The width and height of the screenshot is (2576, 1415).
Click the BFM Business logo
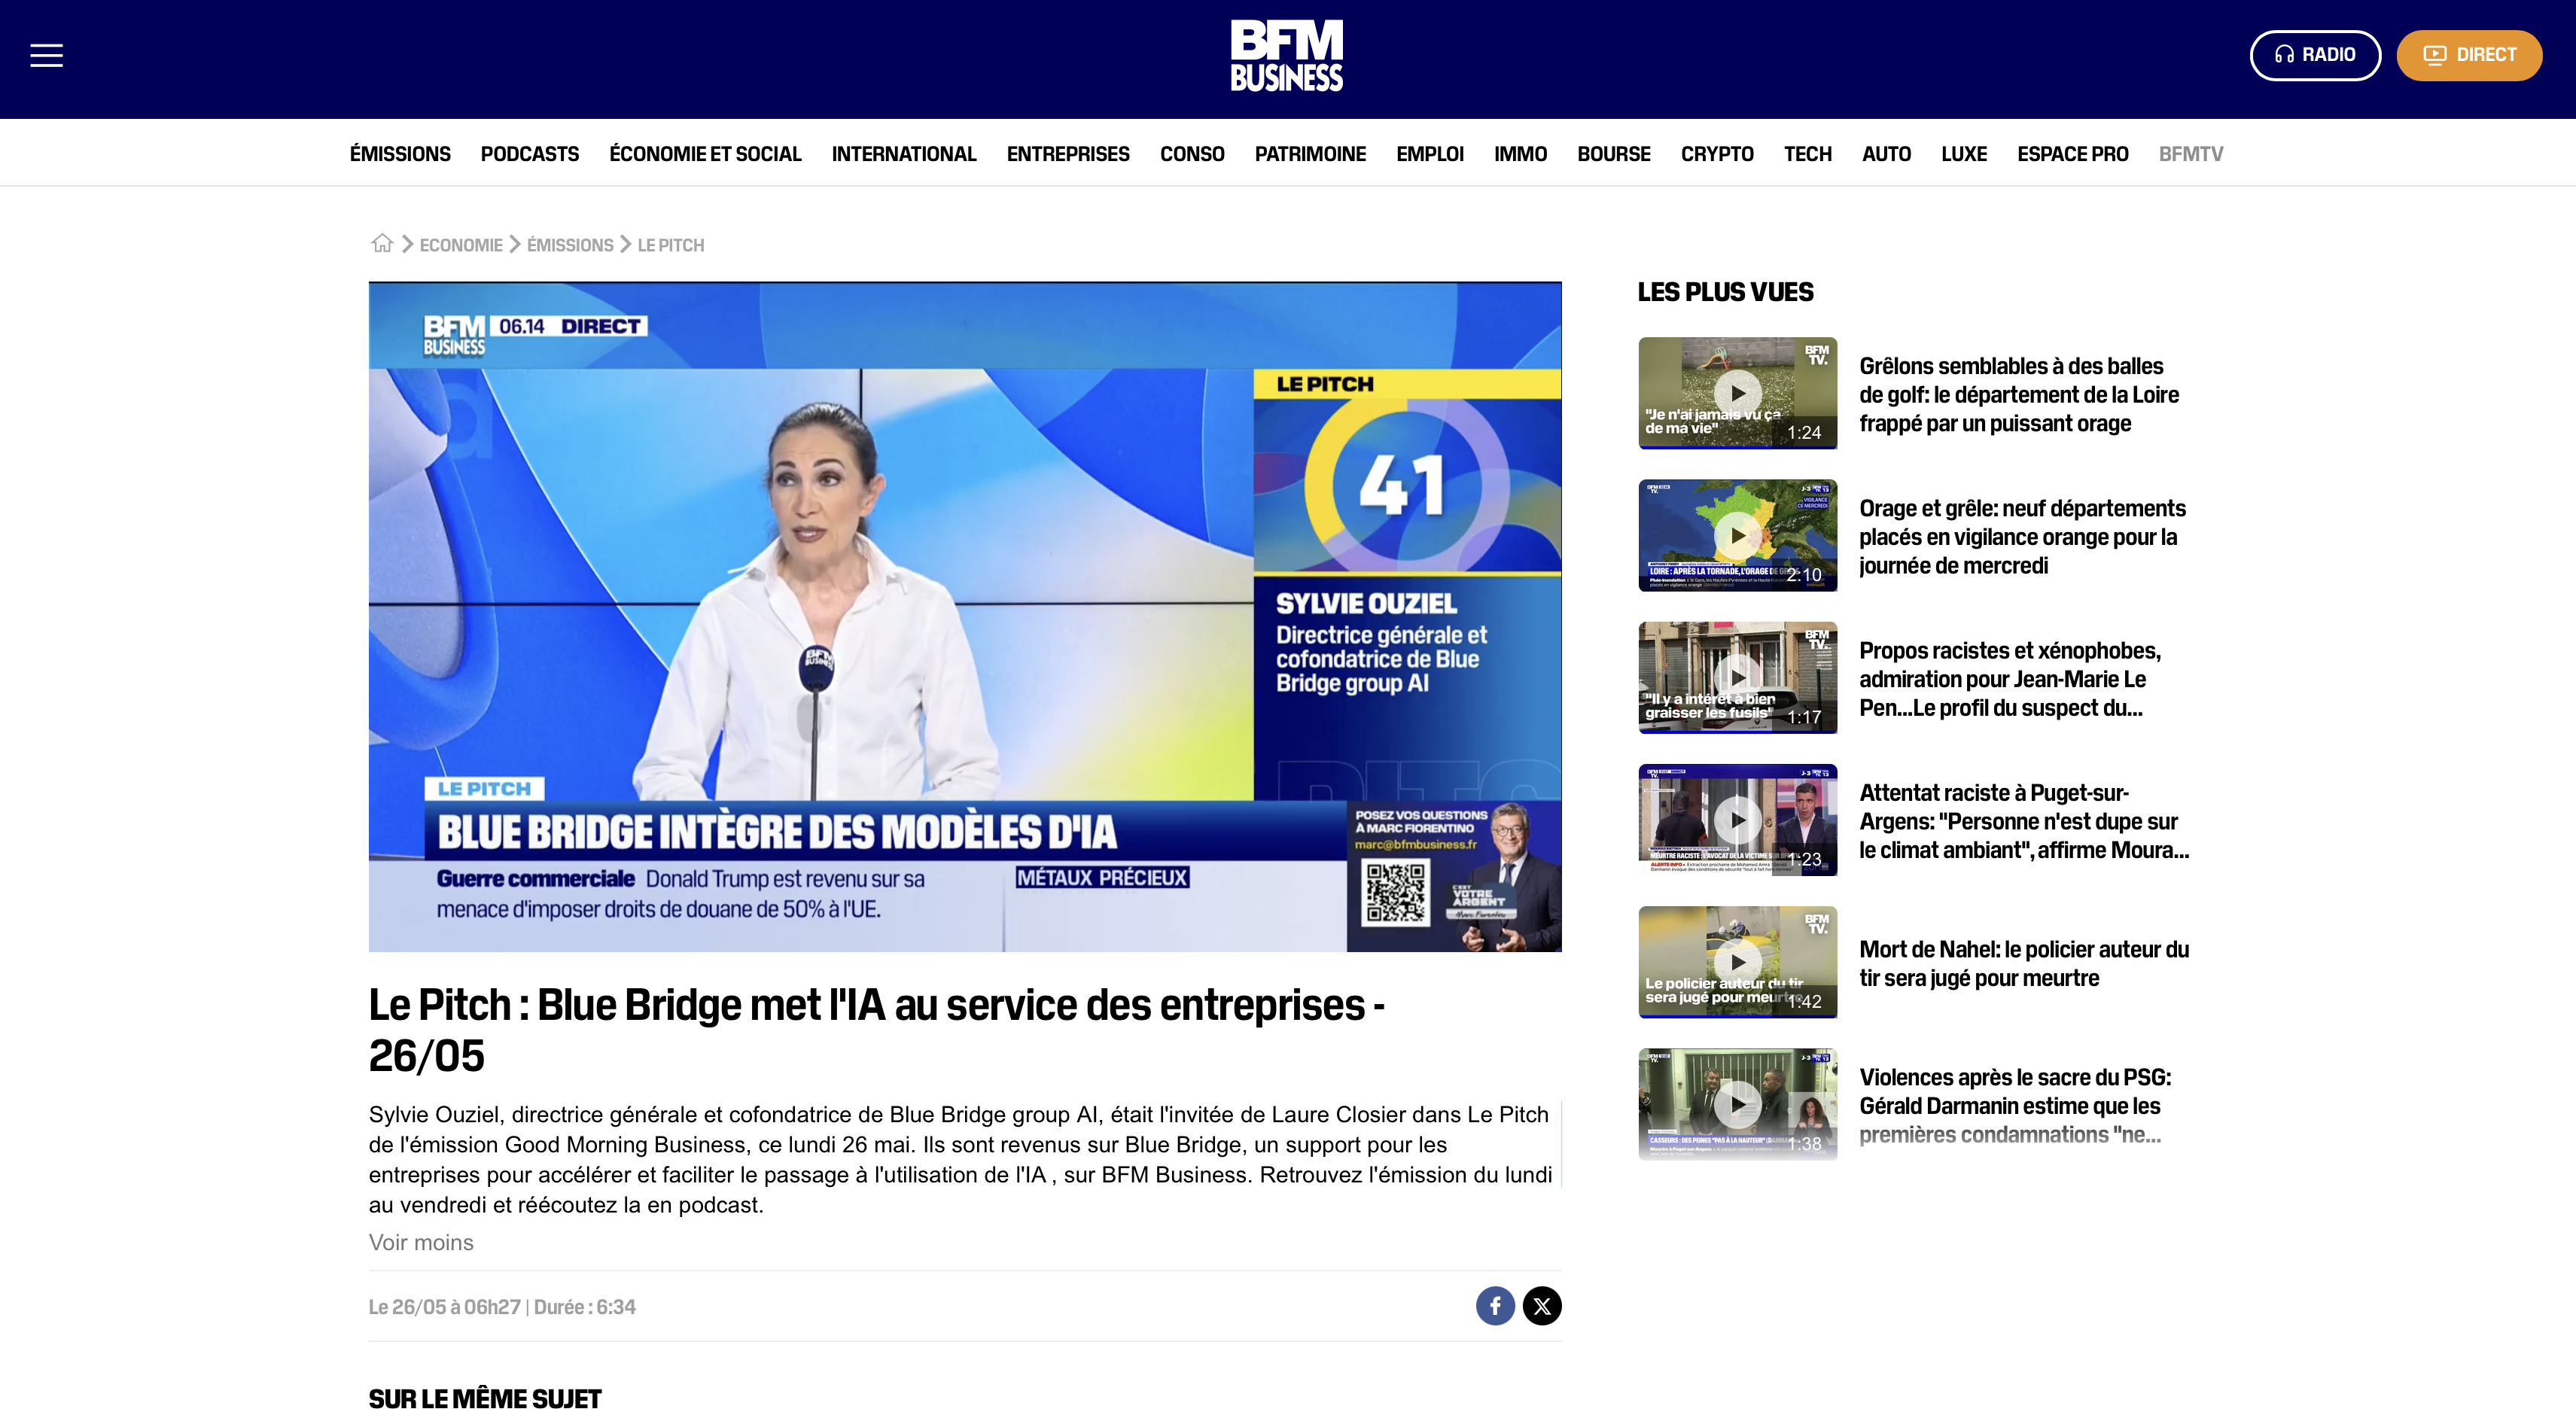tap(1286, 56)
